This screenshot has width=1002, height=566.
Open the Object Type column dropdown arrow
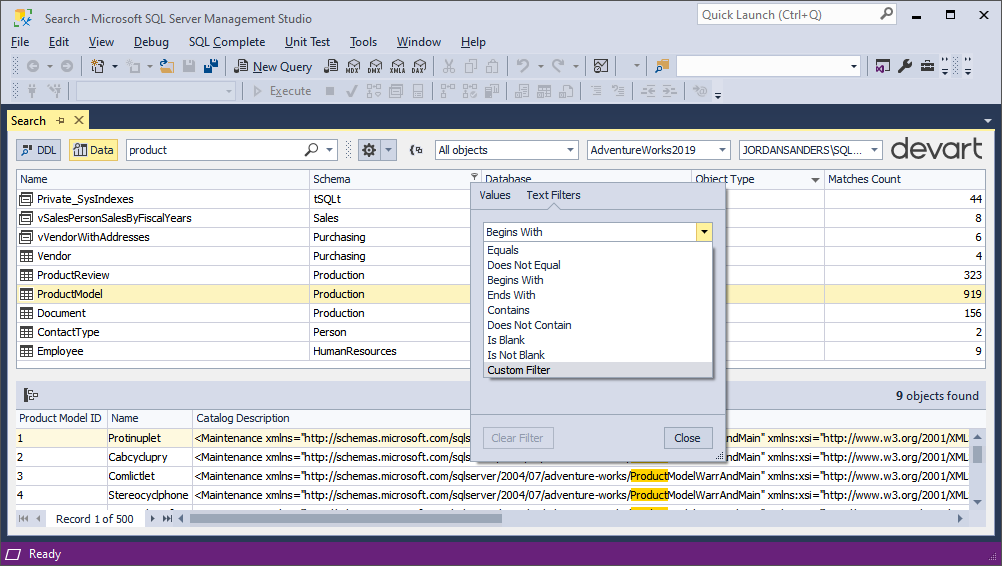pyautogui.click(x=815, y=180)
